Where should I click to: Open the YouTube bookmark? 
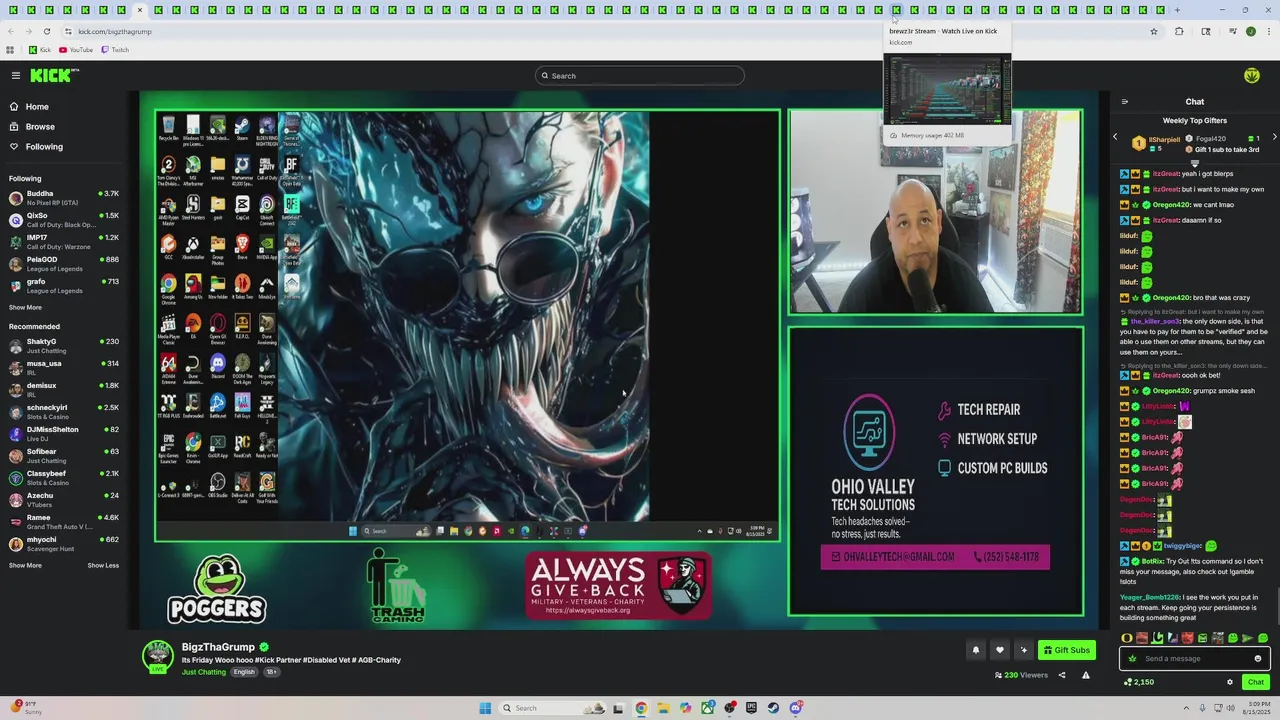coord(76,50)
